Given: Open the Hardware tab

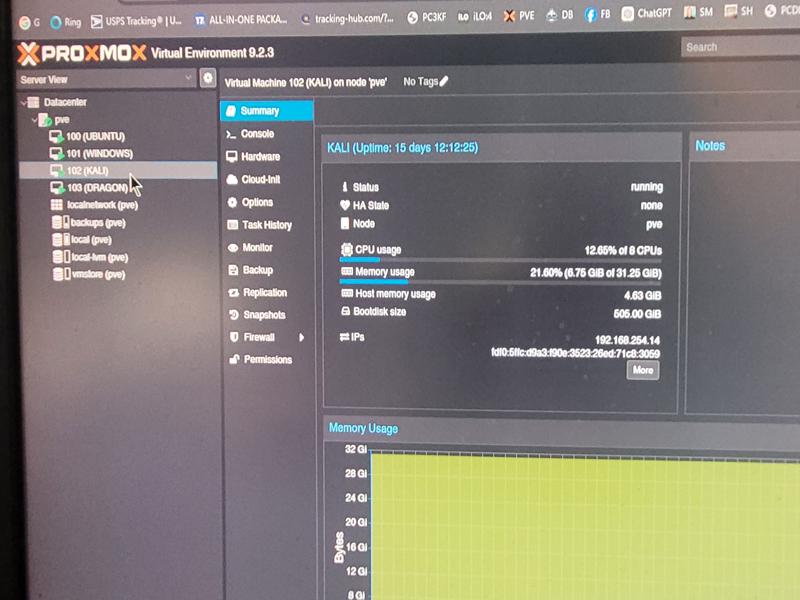Looking at the screenshot, I should pyautogui.click(x=267, y=157).
